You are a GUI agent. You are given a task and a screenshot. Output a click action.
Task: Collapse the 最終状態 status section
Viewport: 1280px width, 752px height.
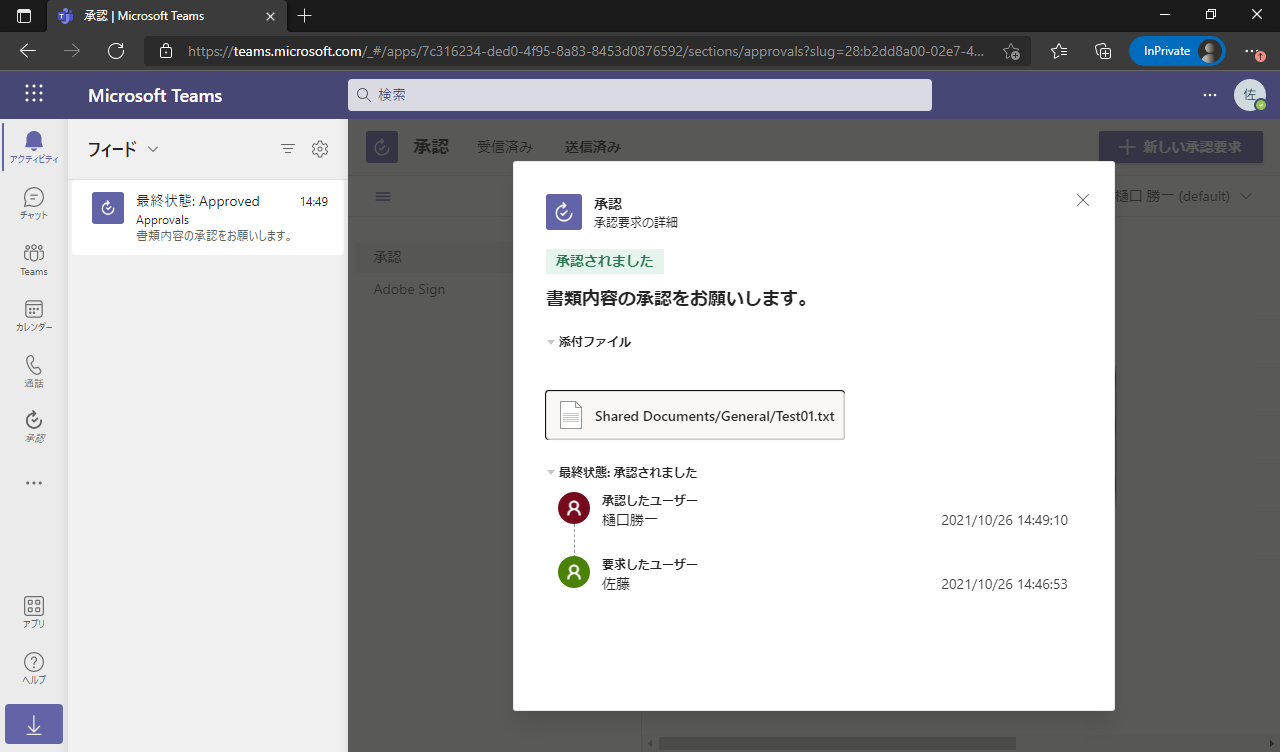[x=622, y=472]
